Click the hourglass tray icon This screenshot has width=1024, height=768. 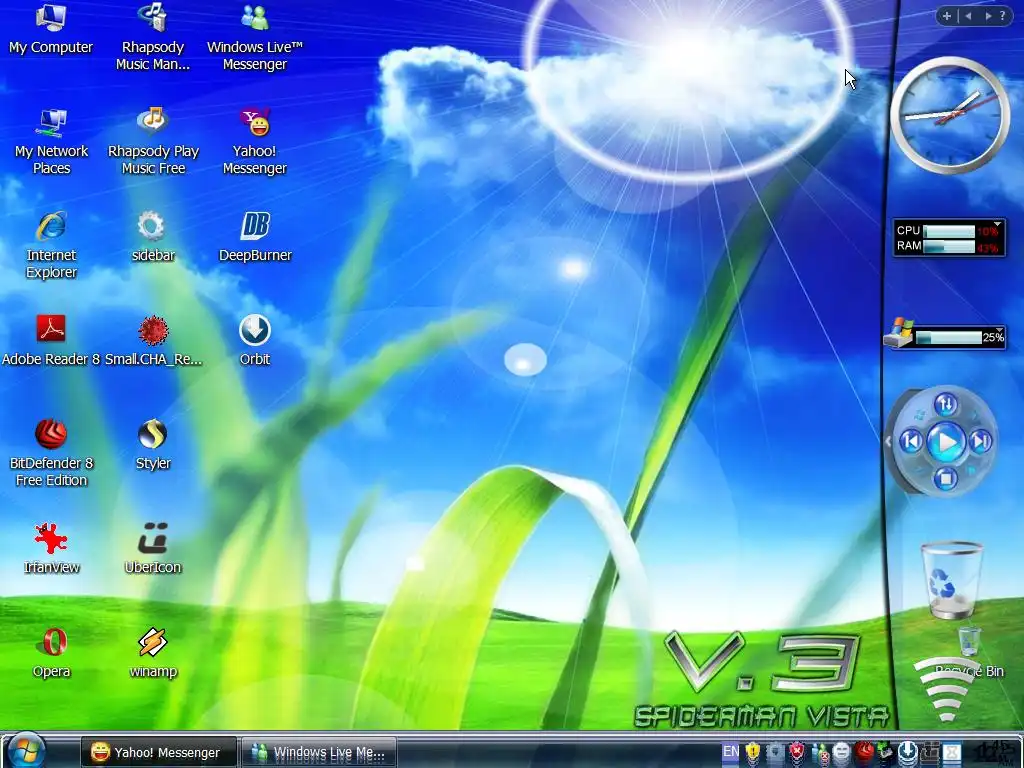(x=952, y=752)
